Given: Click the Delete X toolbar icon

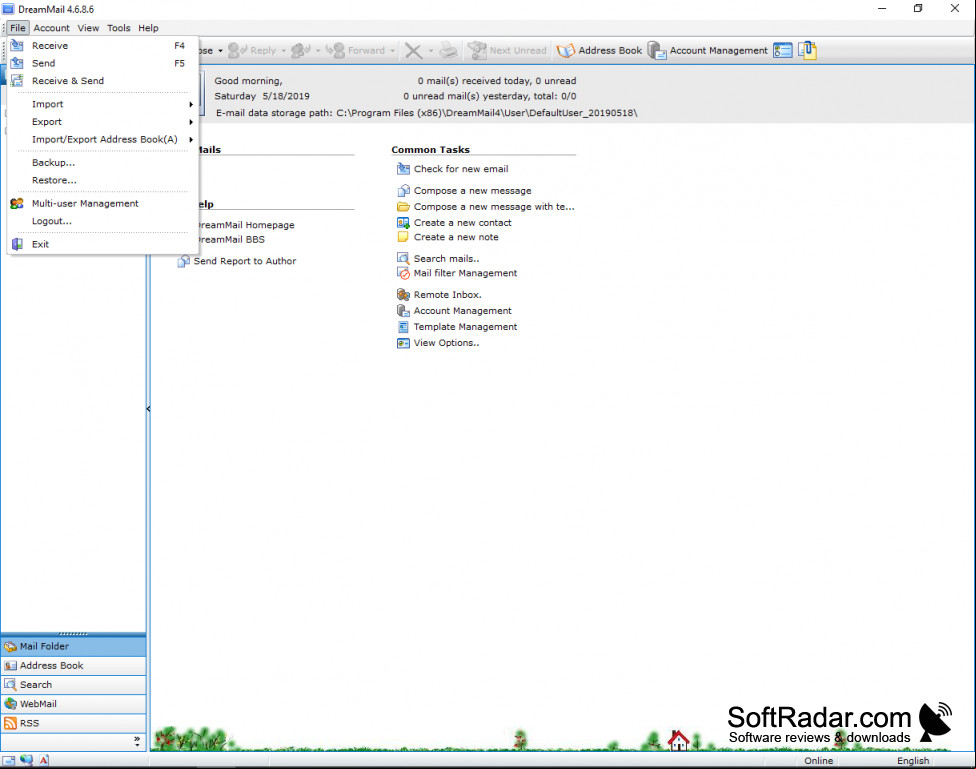Looking at the screenshot, I should tap(413, 50).
